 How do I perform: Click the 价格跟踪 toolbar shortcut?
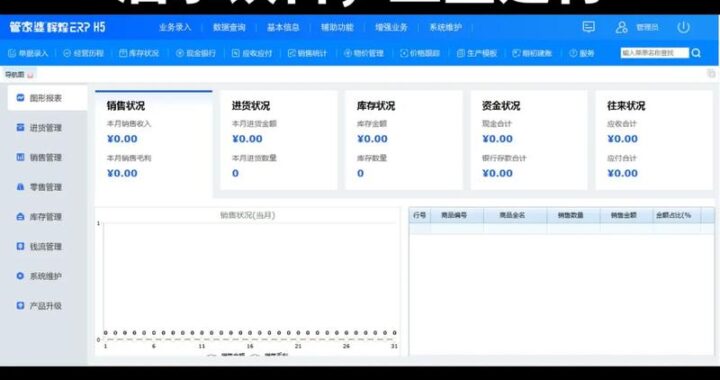point(420,53)
